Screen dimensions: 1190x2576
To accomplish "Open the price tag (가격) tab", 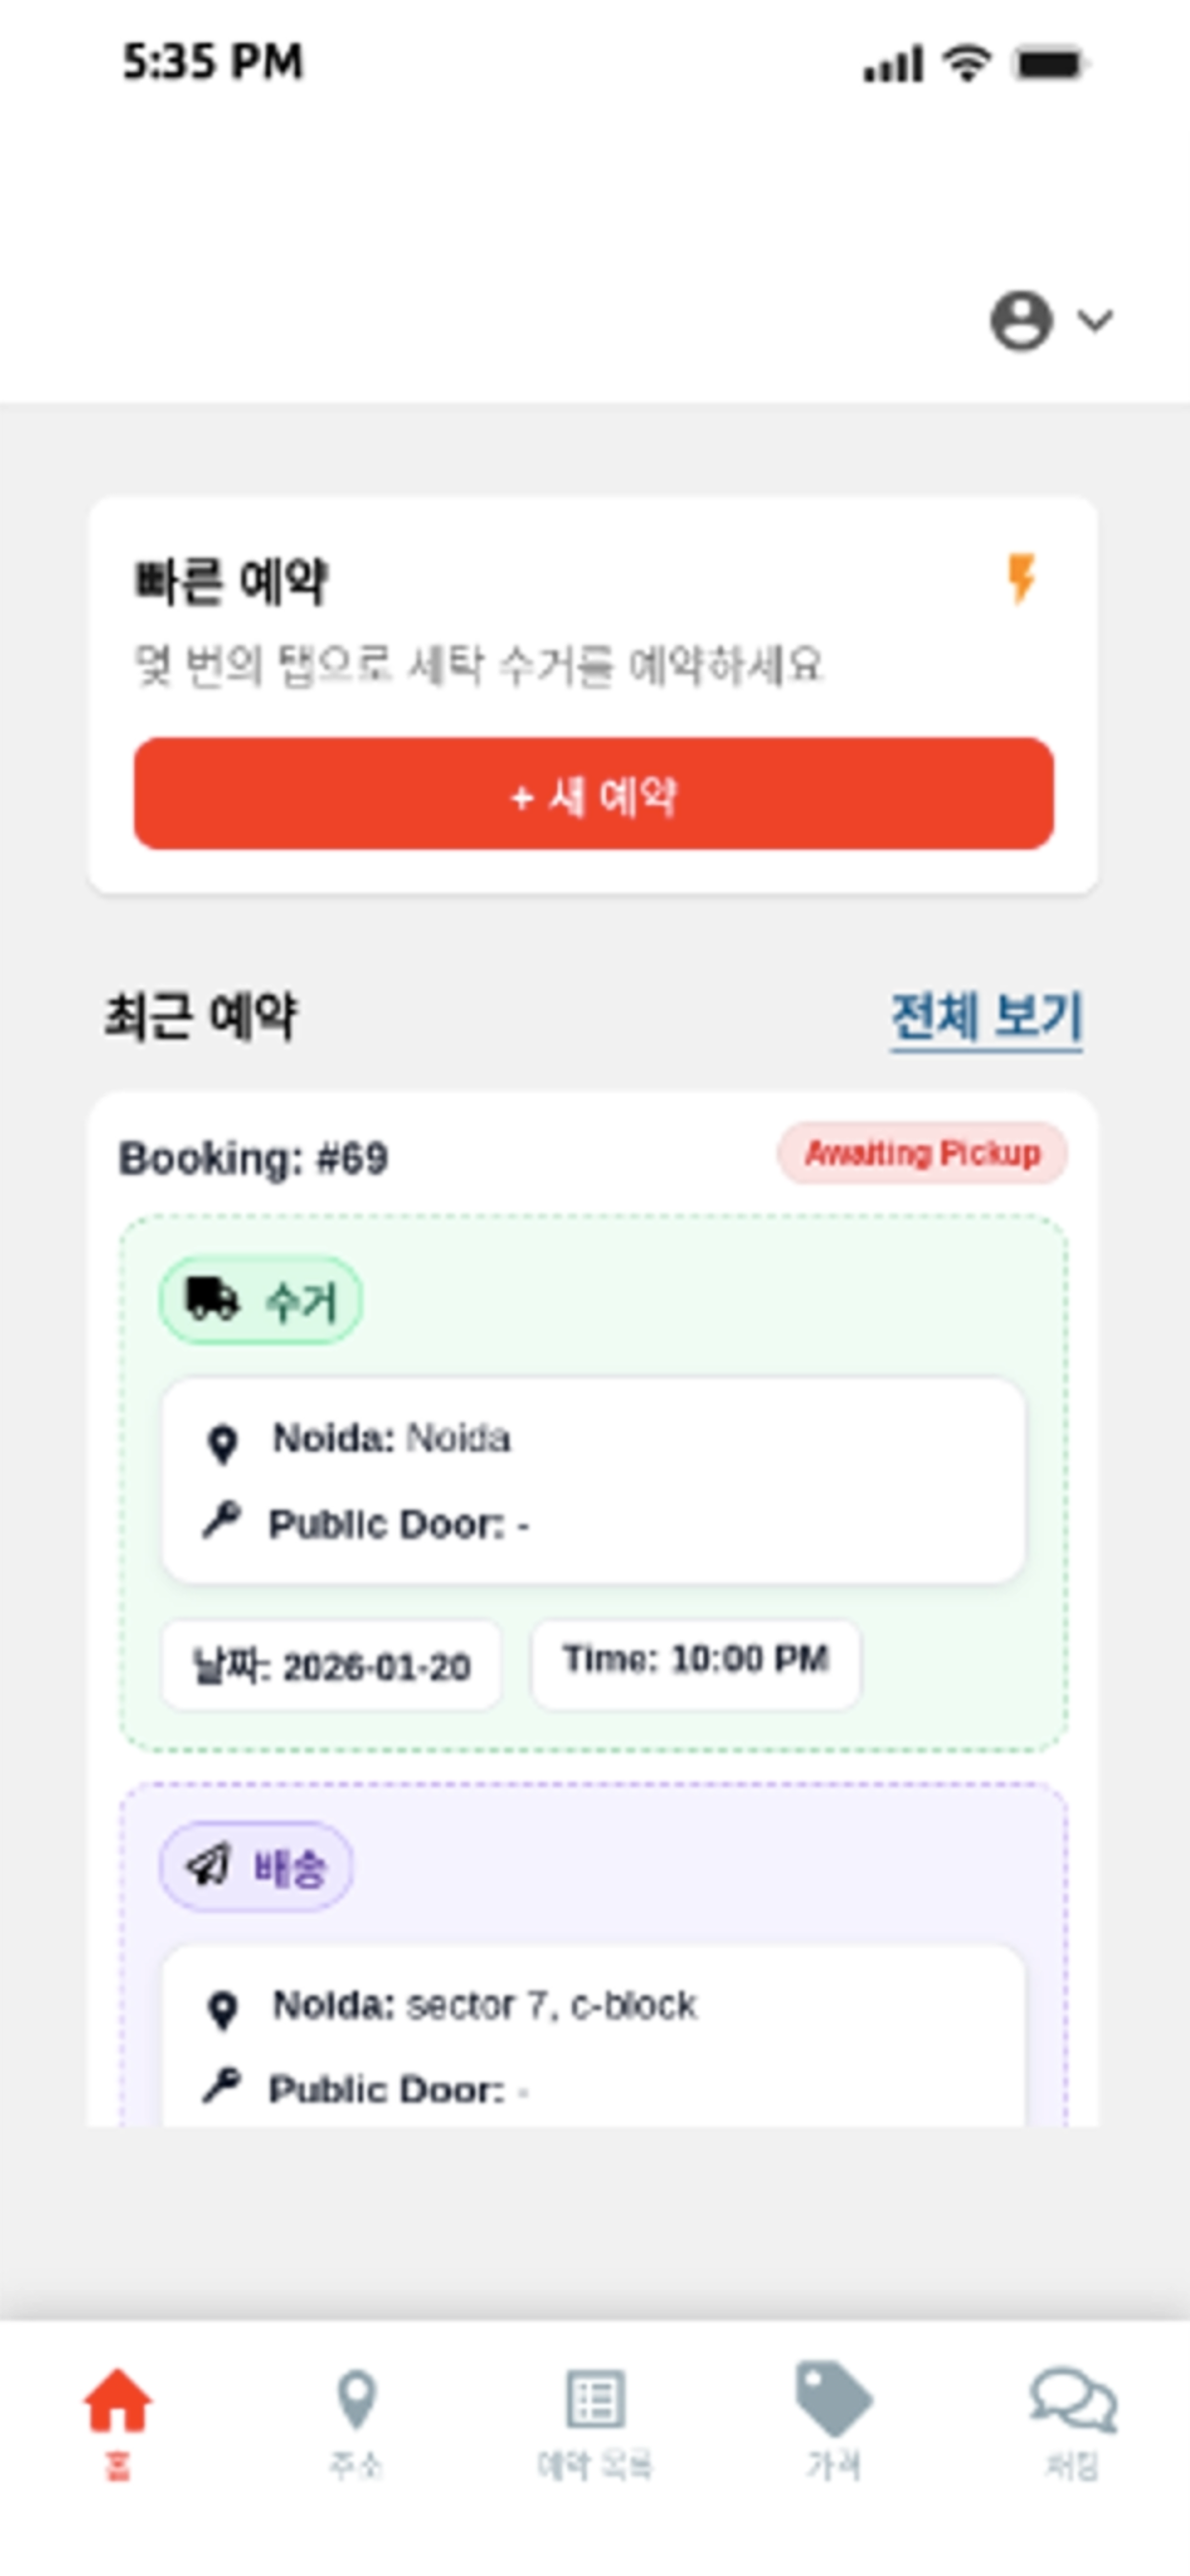I will tap(833, 2422).
